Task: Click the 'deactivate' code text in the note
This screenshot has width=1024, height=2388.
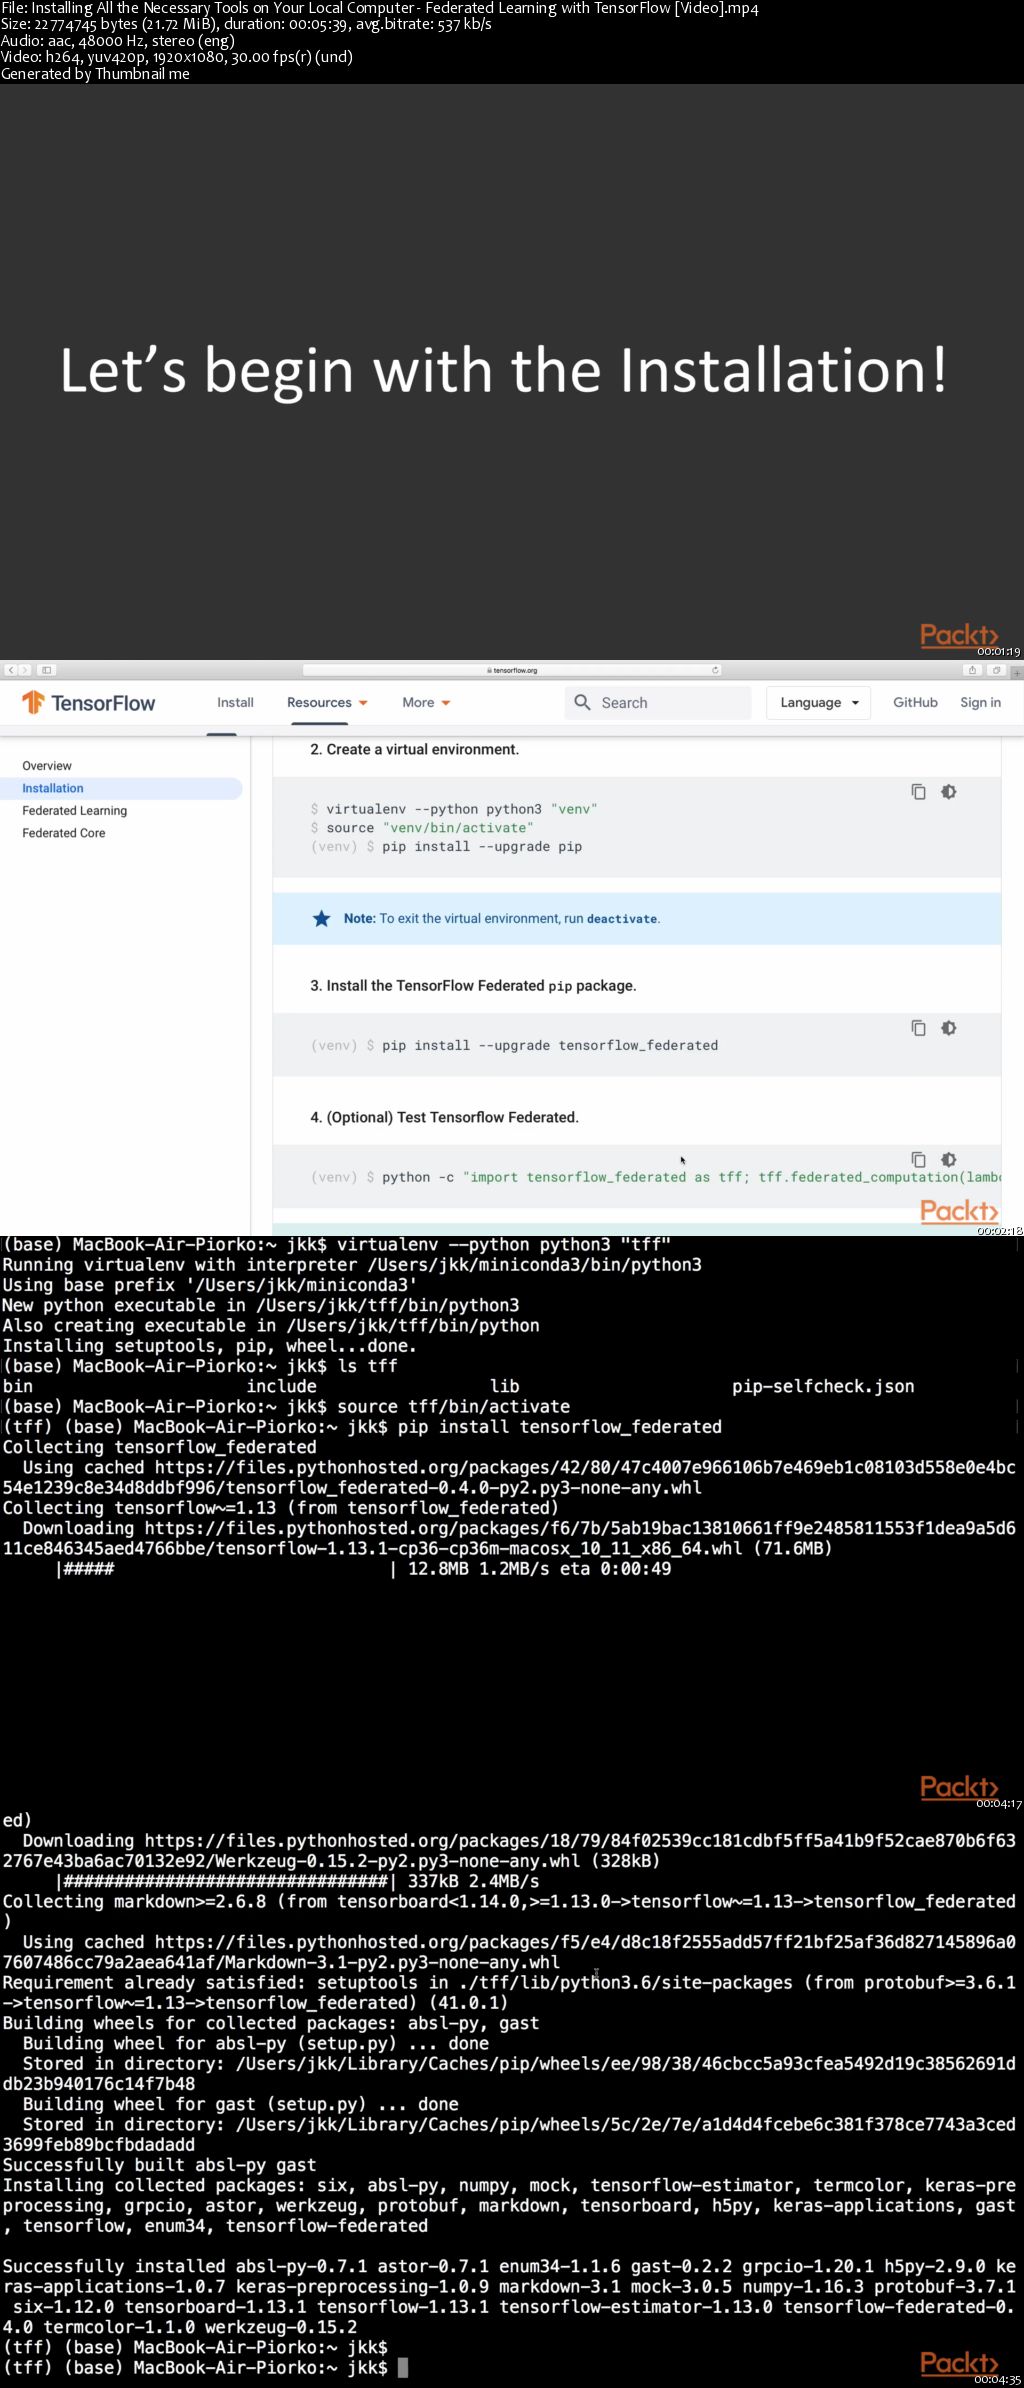Action: (622, 919)
